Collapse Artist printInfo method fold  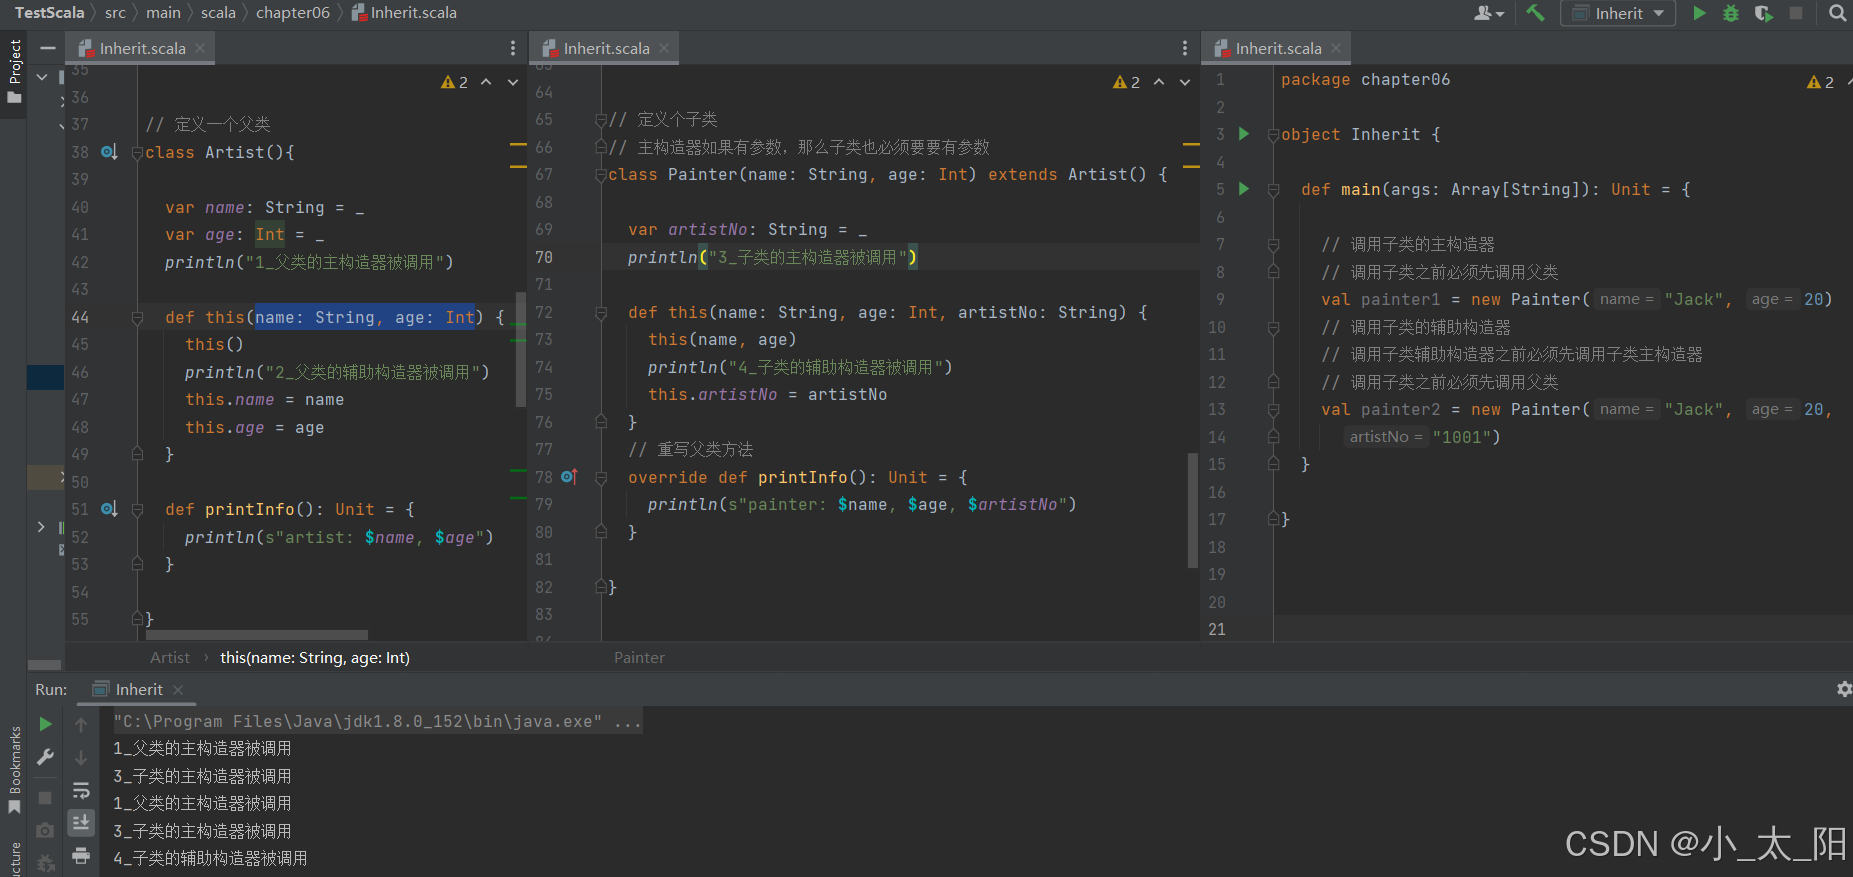coord(137,510)
